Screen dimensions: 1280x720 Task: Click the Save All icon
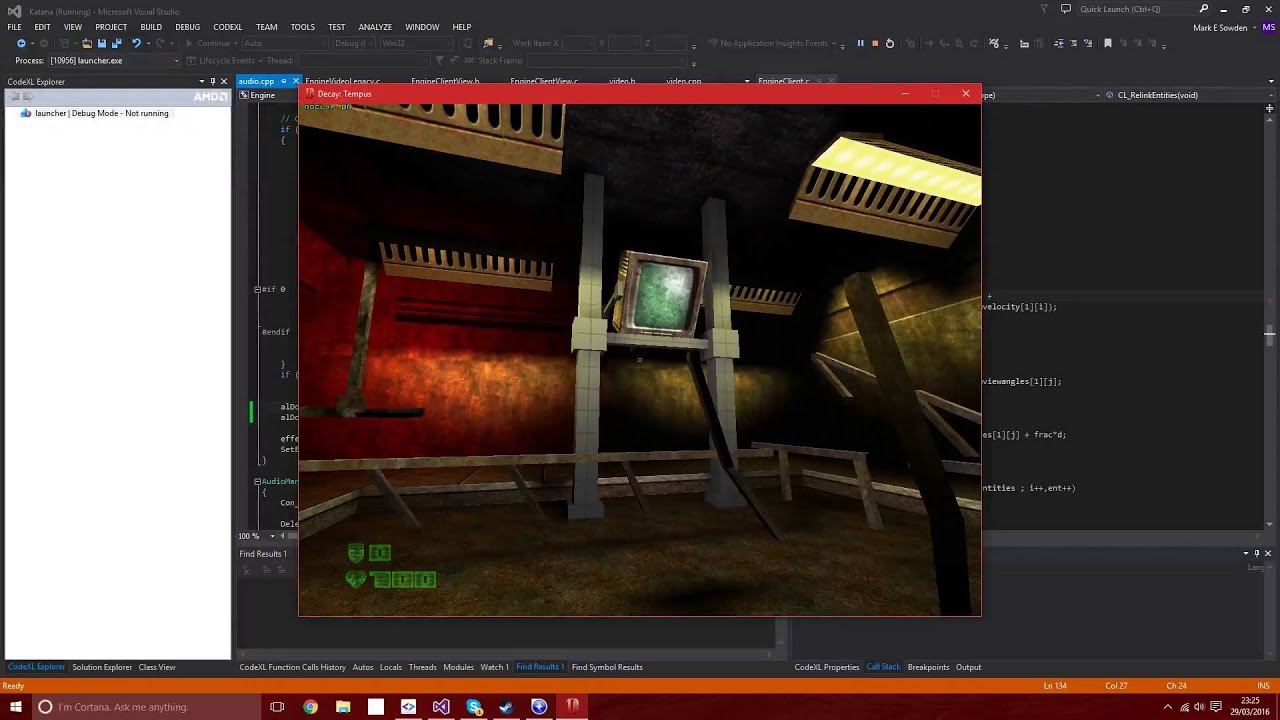116,44
